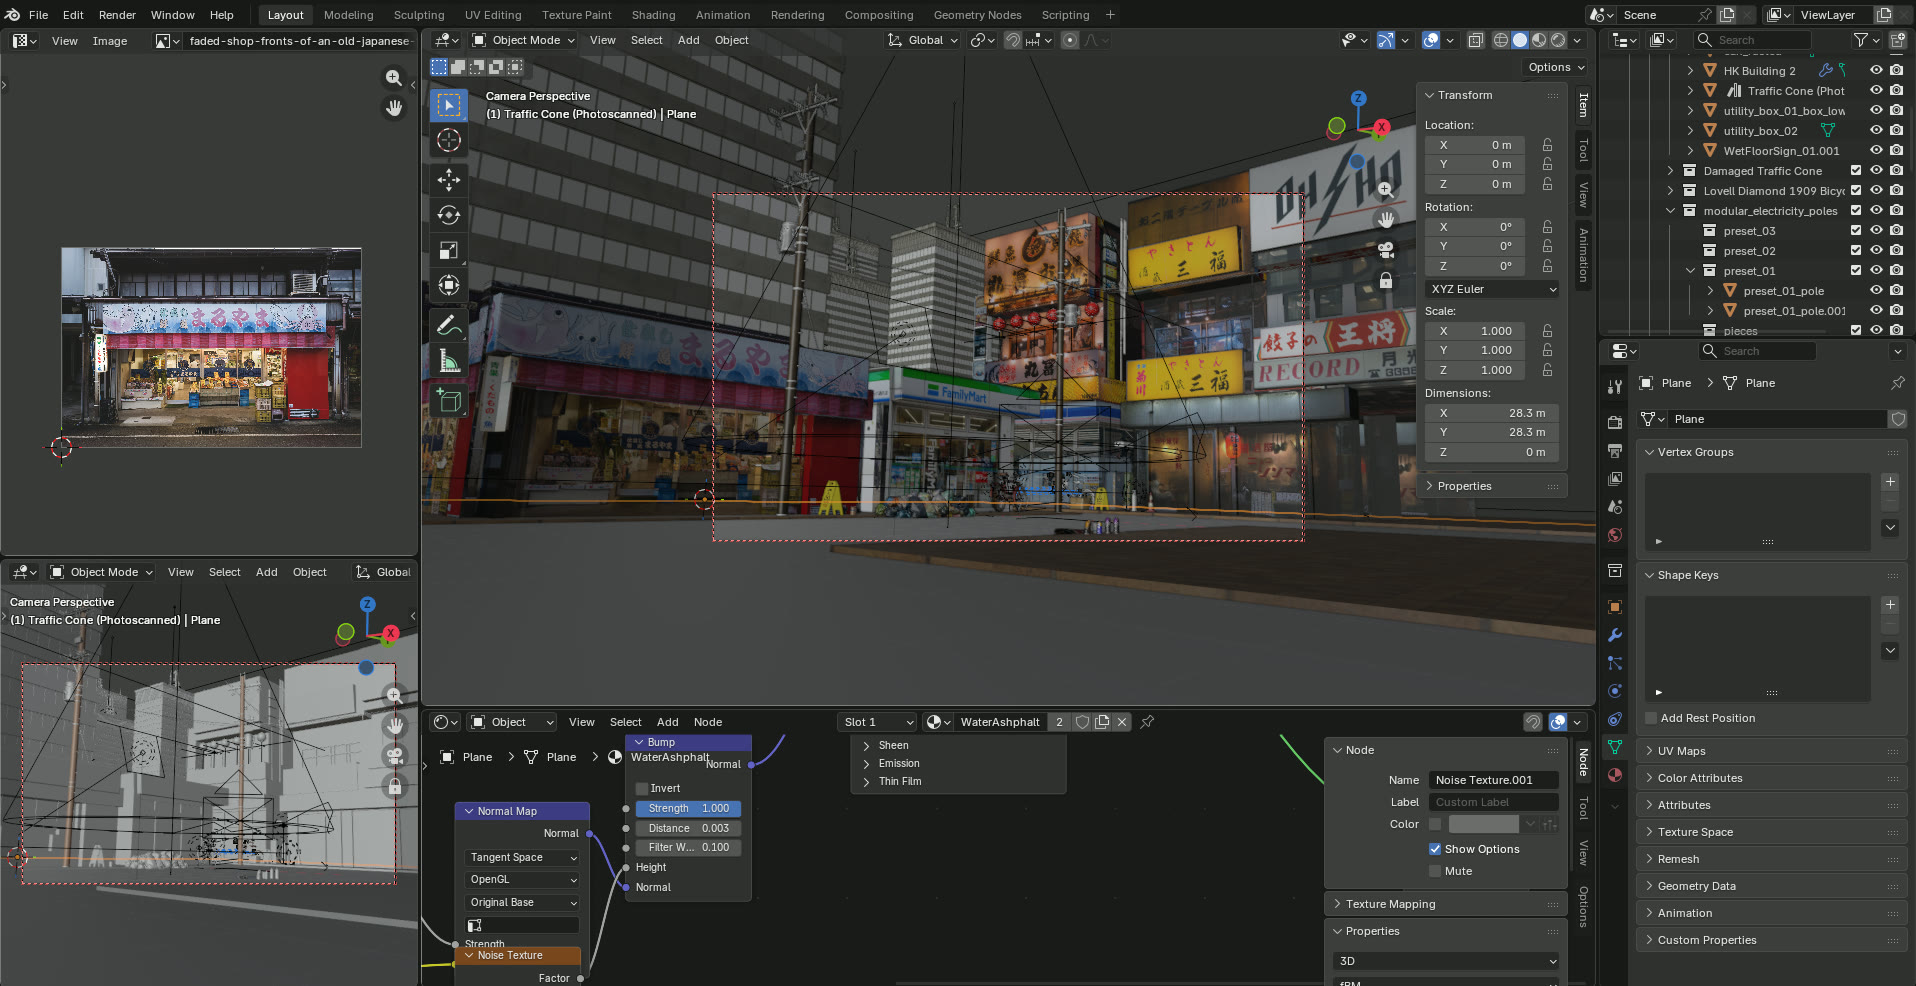Select the Add Cube tool
Image resolution: width=1916 pixels, height=986 pixels.
click(449, 401)
